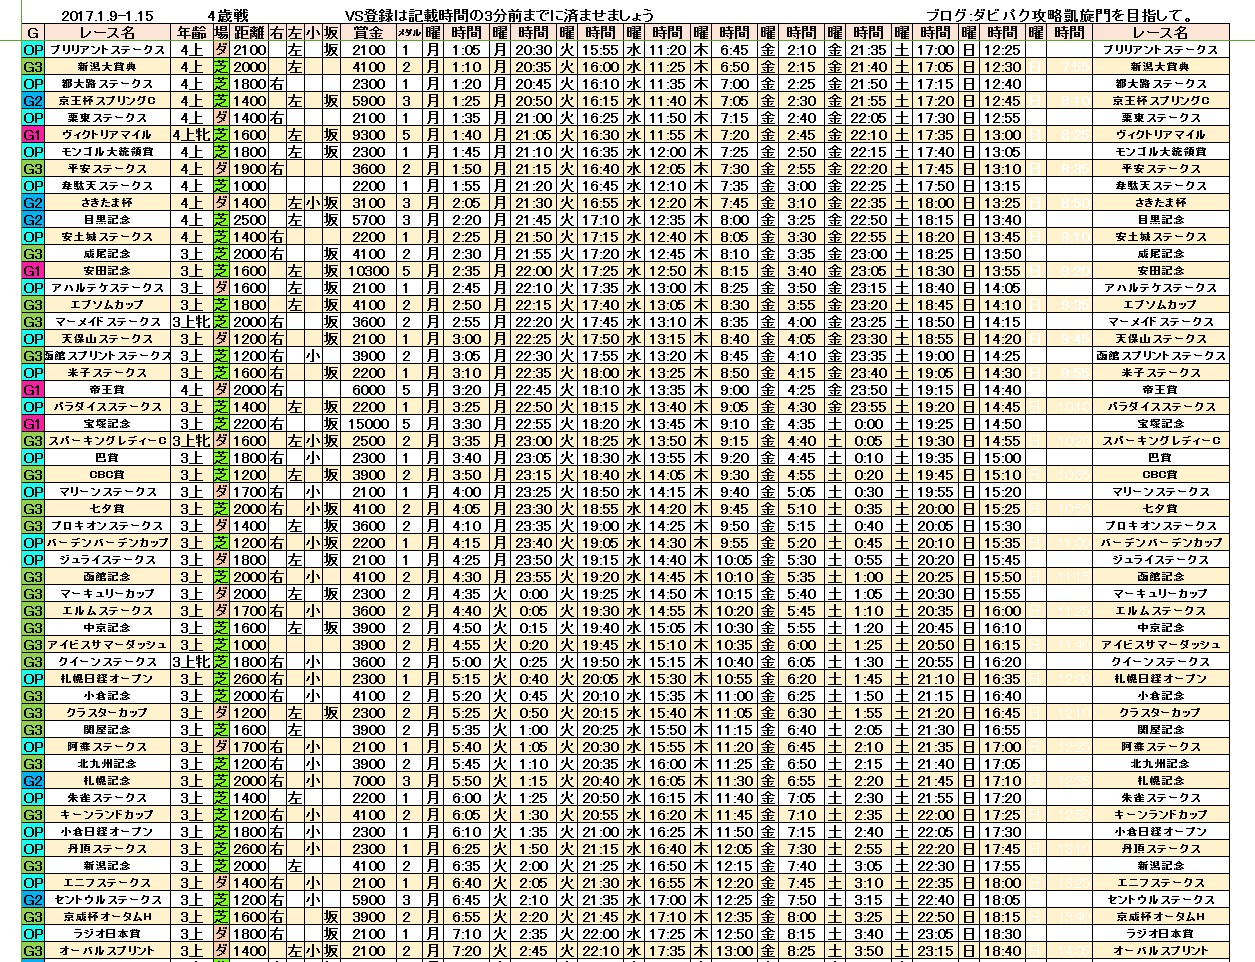Select distance 2600 in 丹頂ステークス row
1255x962 pixels.
[249, 849]
